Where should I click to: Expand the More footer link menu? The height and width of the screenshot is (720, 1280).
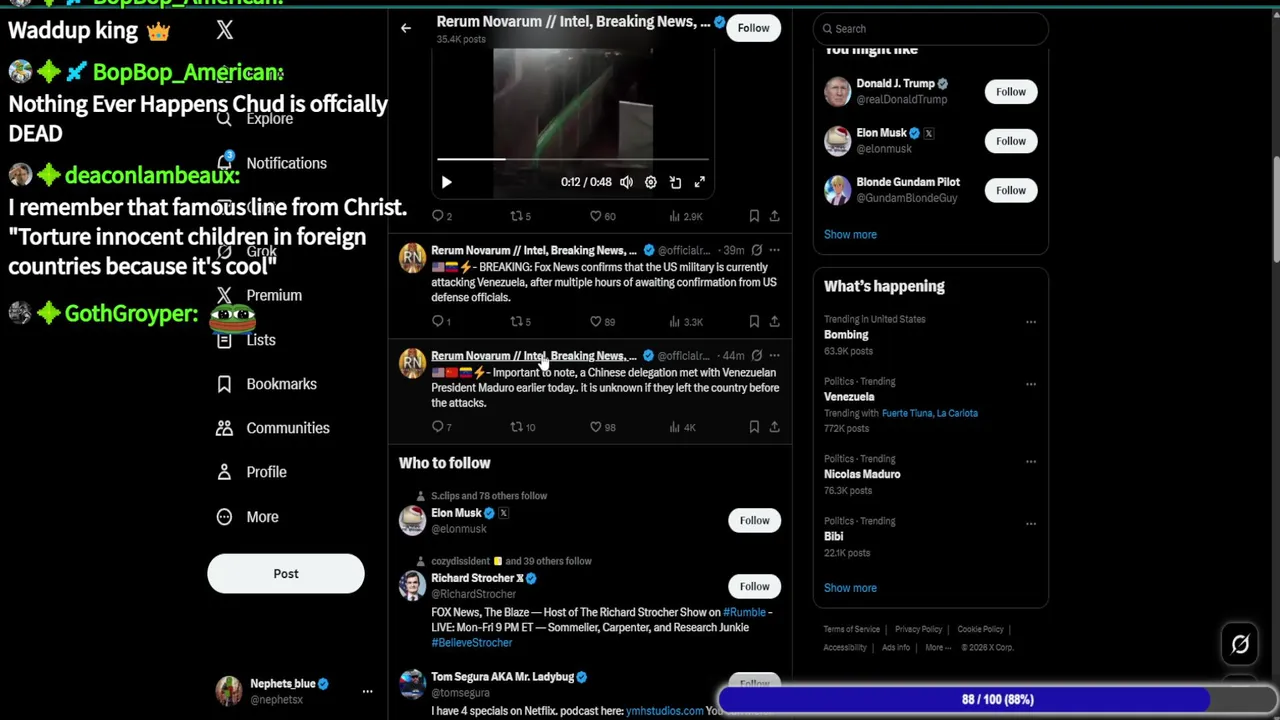(x=938, y=648)
